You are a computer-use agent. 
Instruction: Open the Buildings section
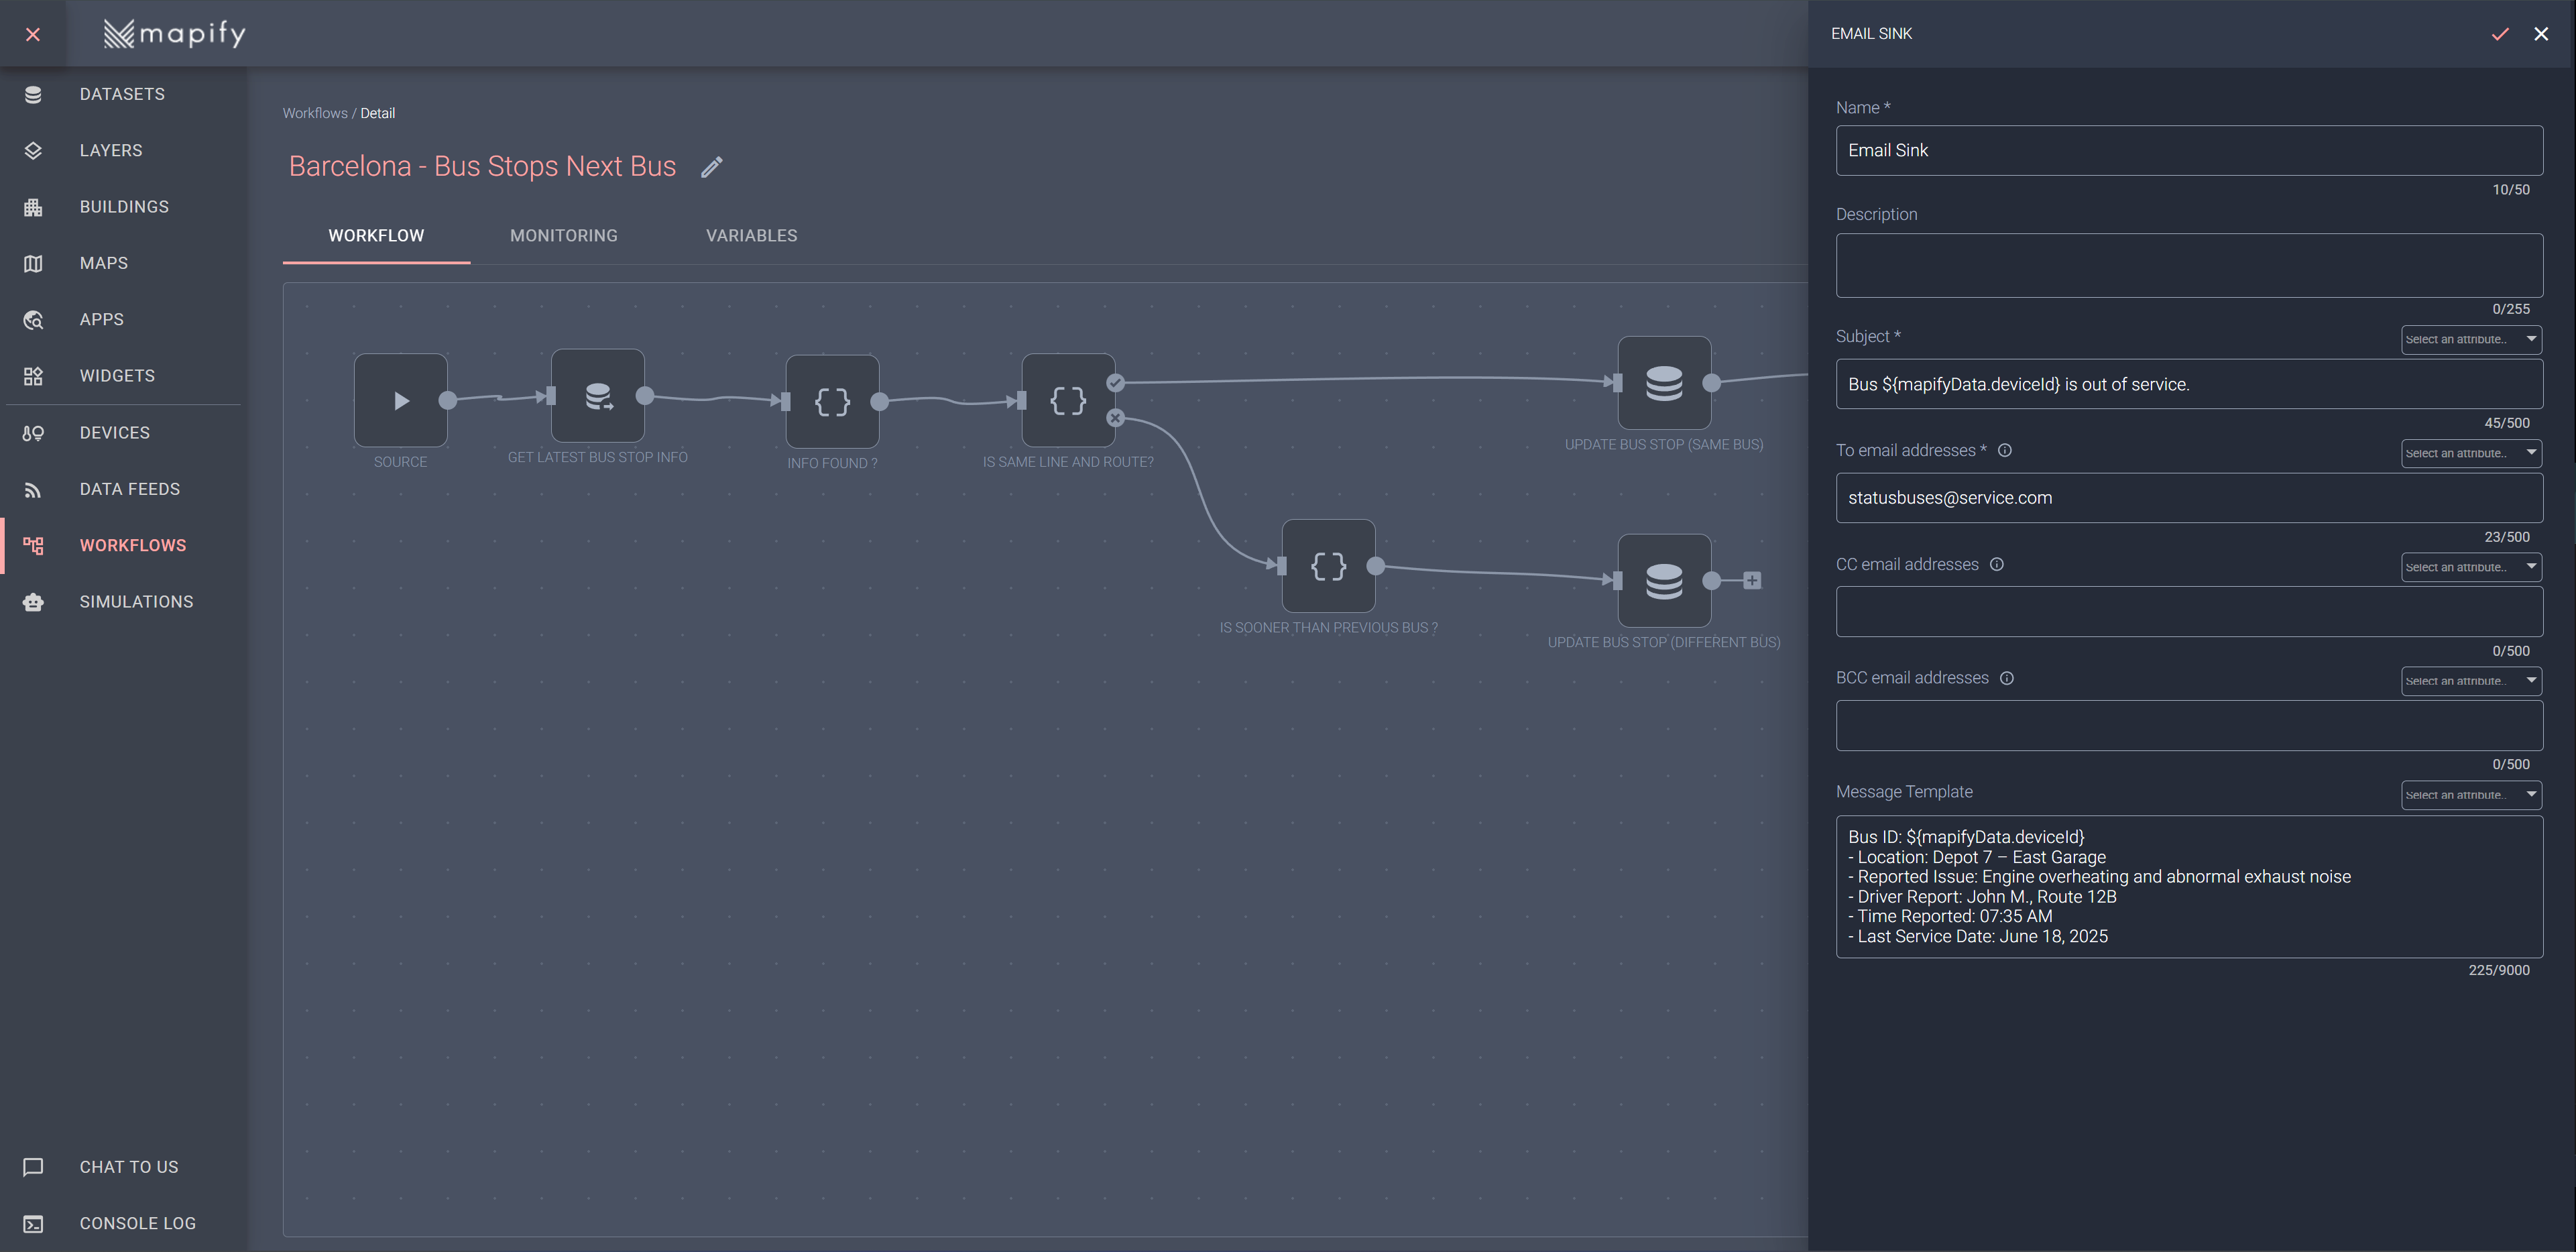point(124,206)
